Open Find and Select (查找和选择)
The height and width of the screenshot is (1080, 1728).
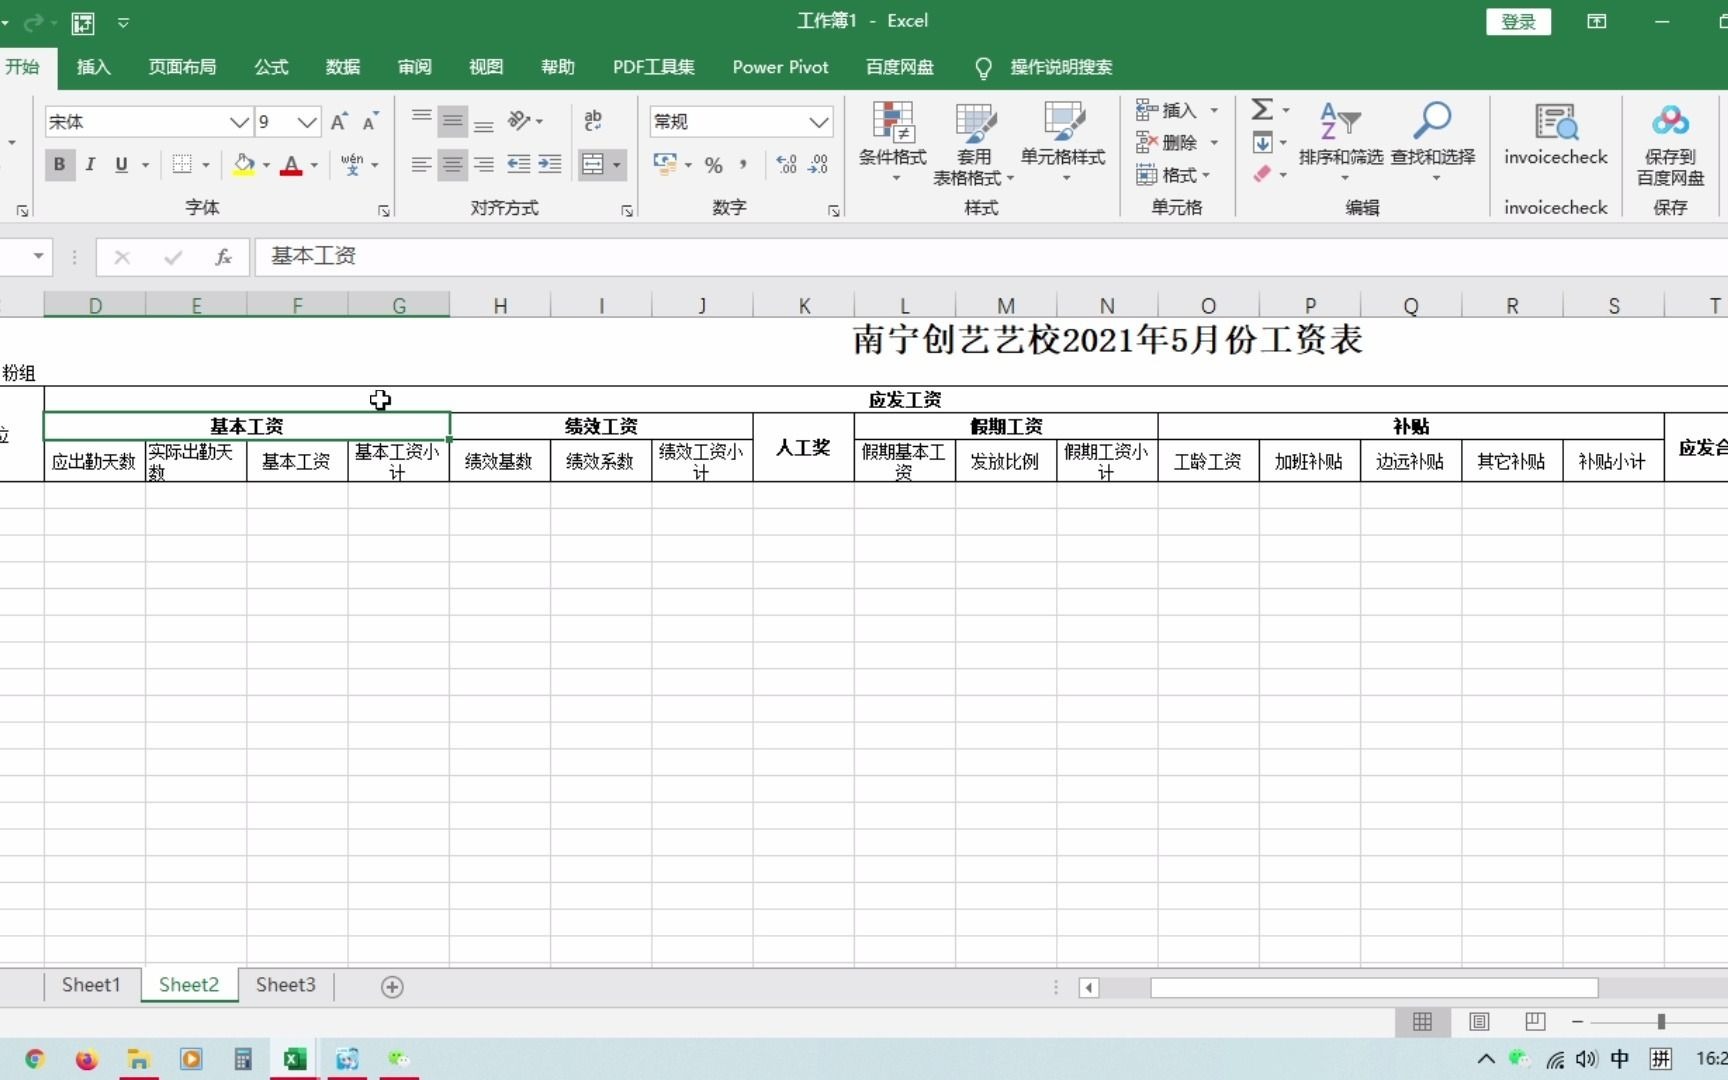coord(1433,143)
